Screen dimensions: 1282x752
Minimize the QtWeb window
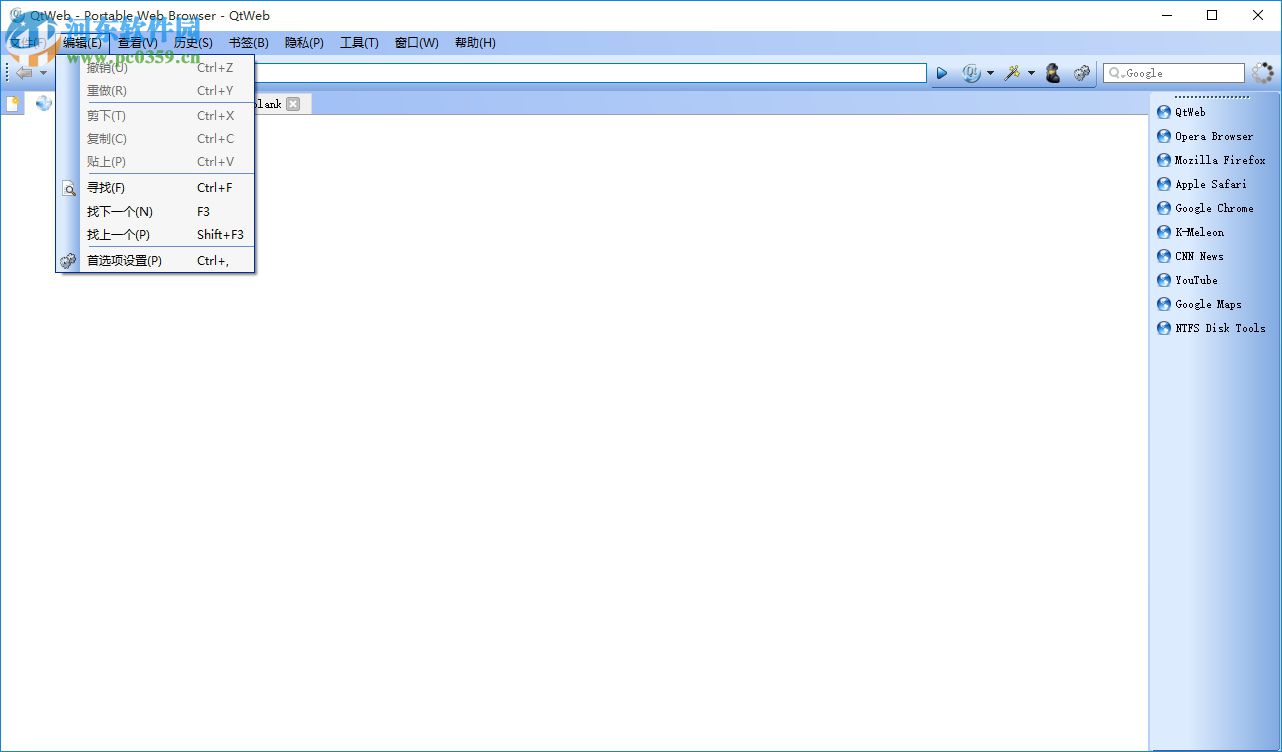1166,15
